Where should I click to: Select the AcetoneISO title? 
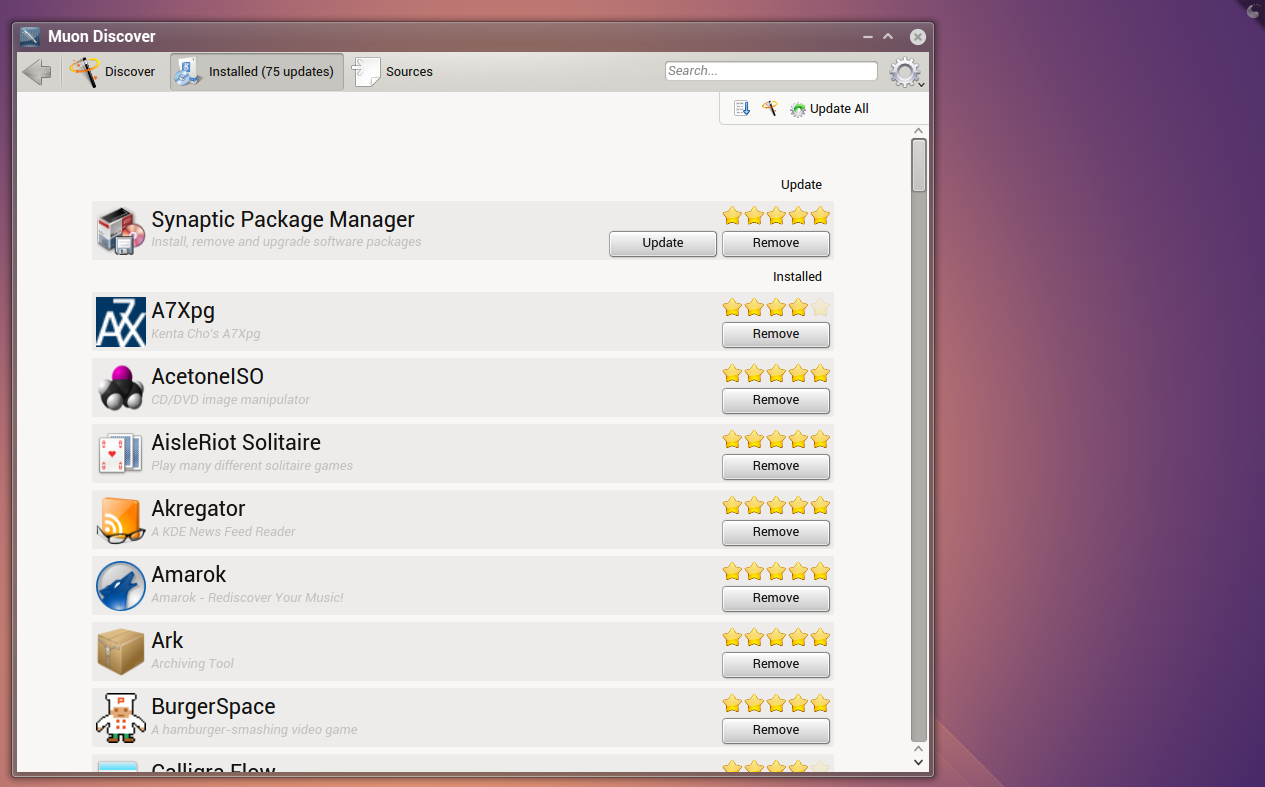pyautogui.click(x=208, y=377)
